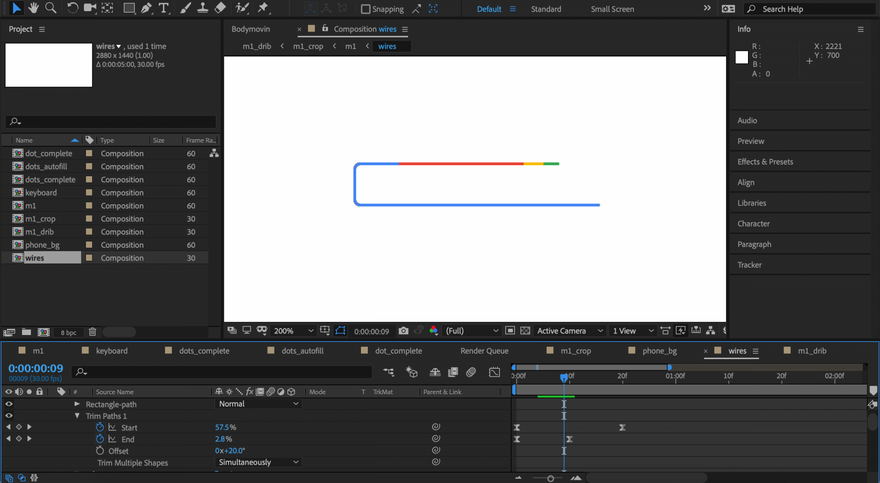Click the Motion Blur enable icon in timeline
The width and height of the screenshot is (880, 483).
471,372
